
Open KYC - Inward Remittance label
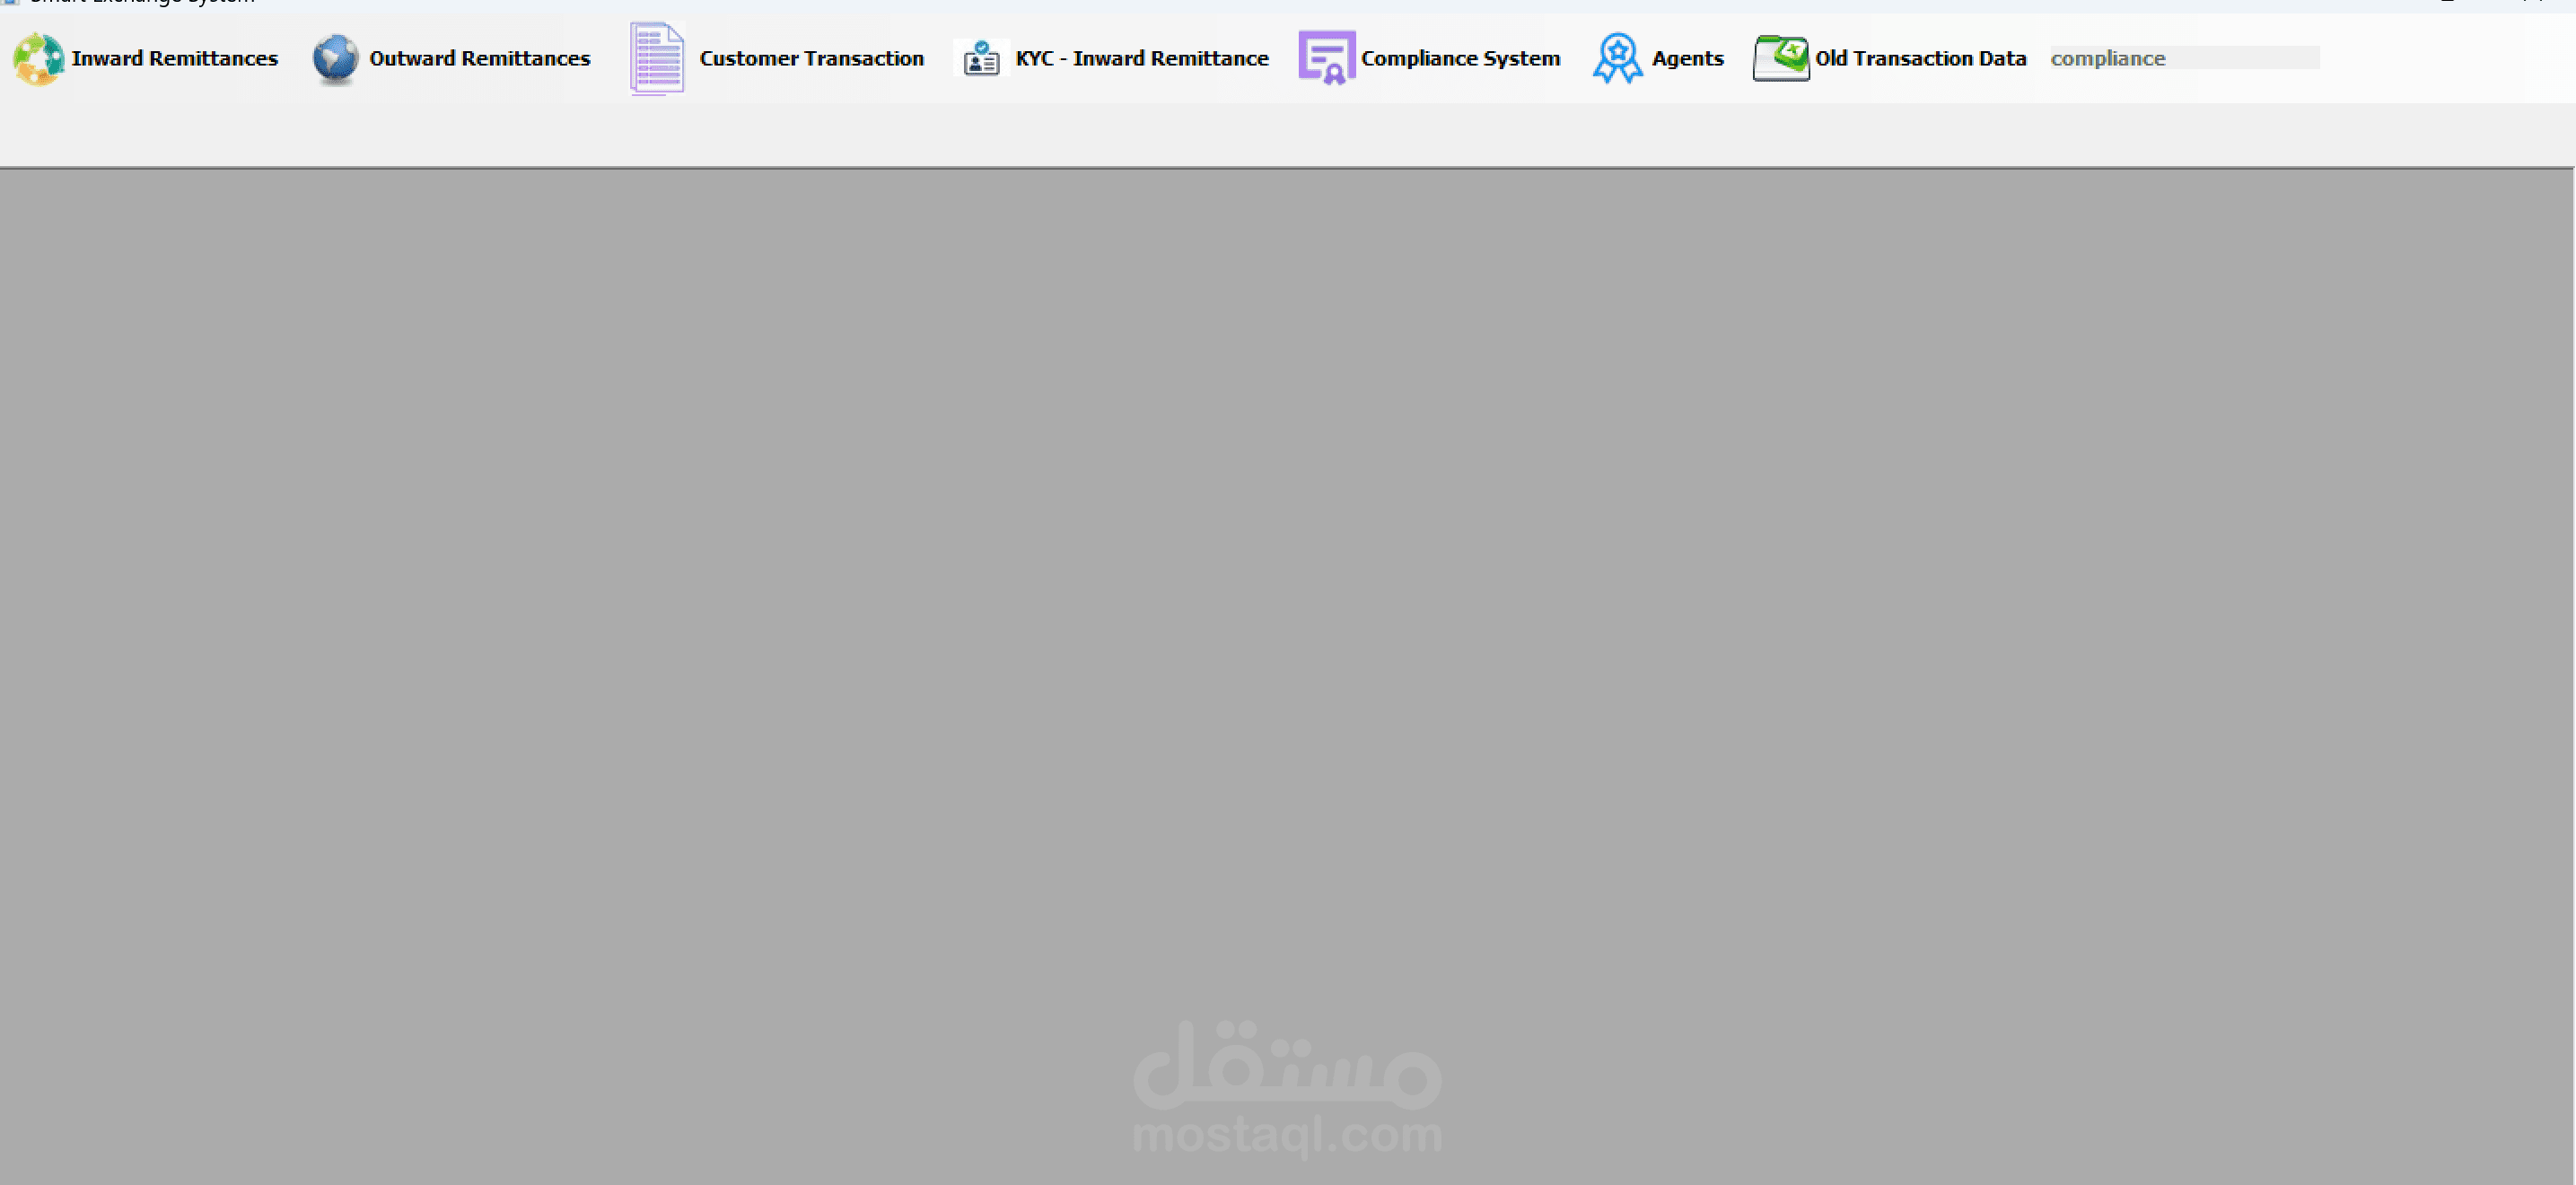(x=1142, y=59)
